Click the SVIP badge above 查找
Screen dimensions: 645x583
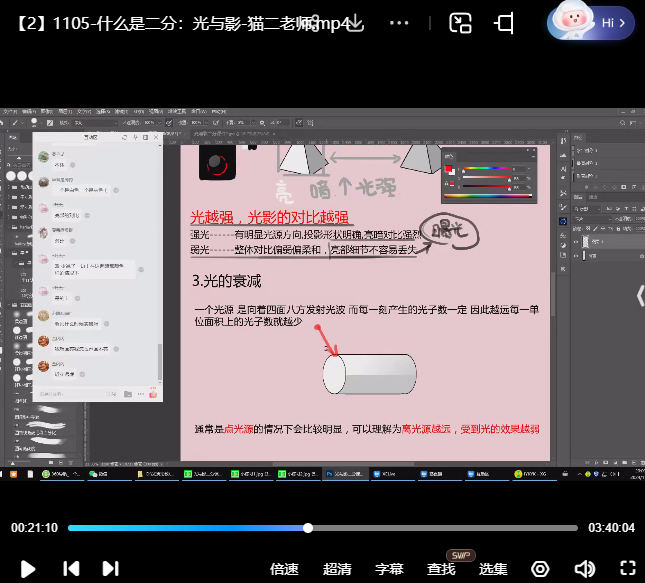[x=461, y=555]
